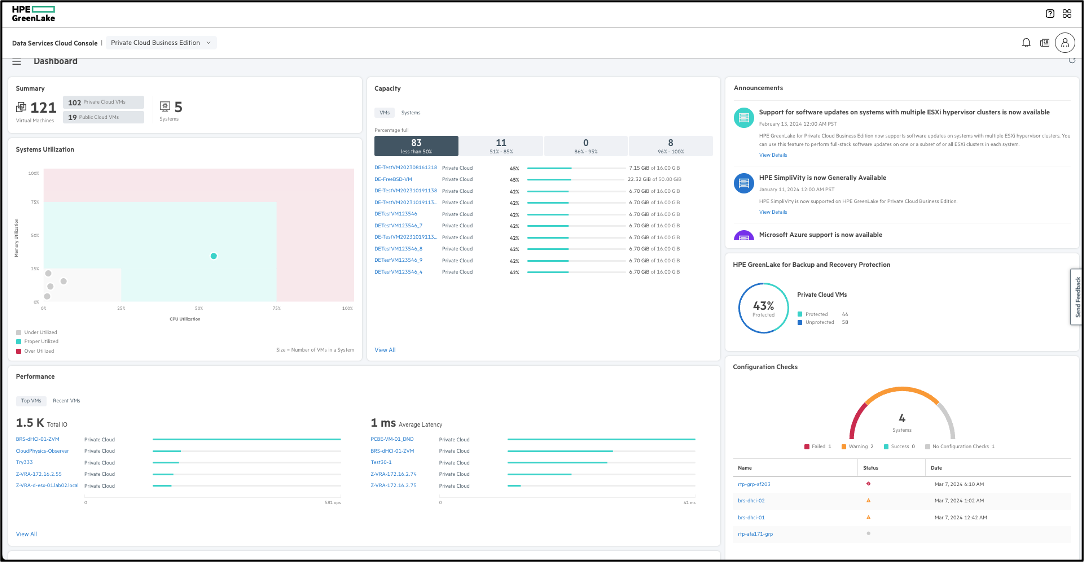Click the user profile avatar icon
The height and width of the screenshot is (562, 1084).
pos(1065,43)
